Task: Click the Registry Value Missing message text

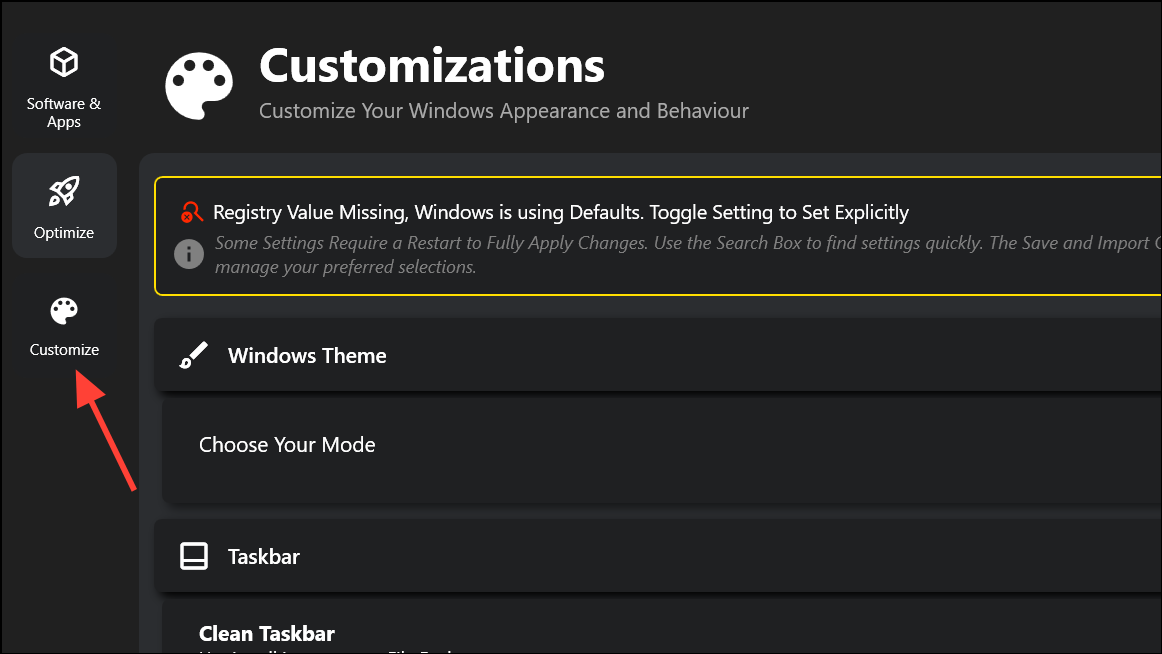Action: click(561, 213)
